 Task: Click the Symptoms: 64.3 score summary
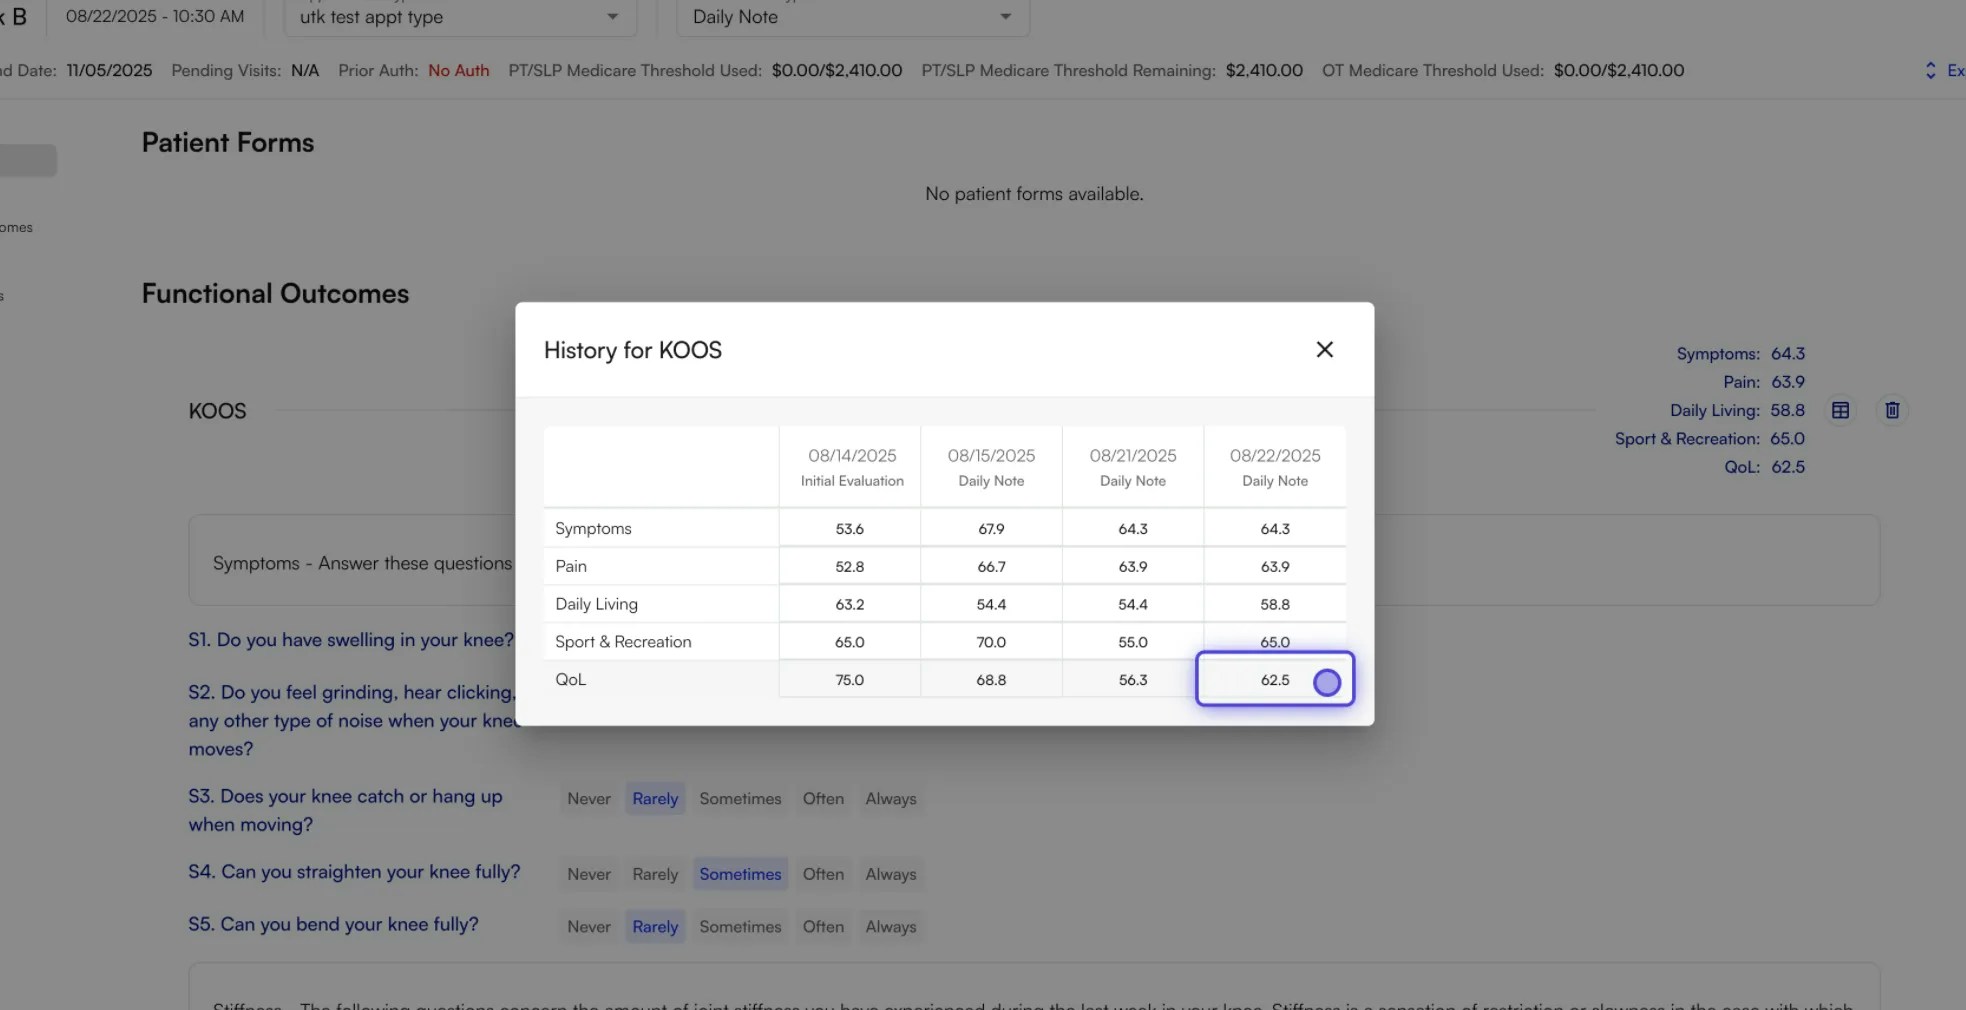coord(1740,354)
